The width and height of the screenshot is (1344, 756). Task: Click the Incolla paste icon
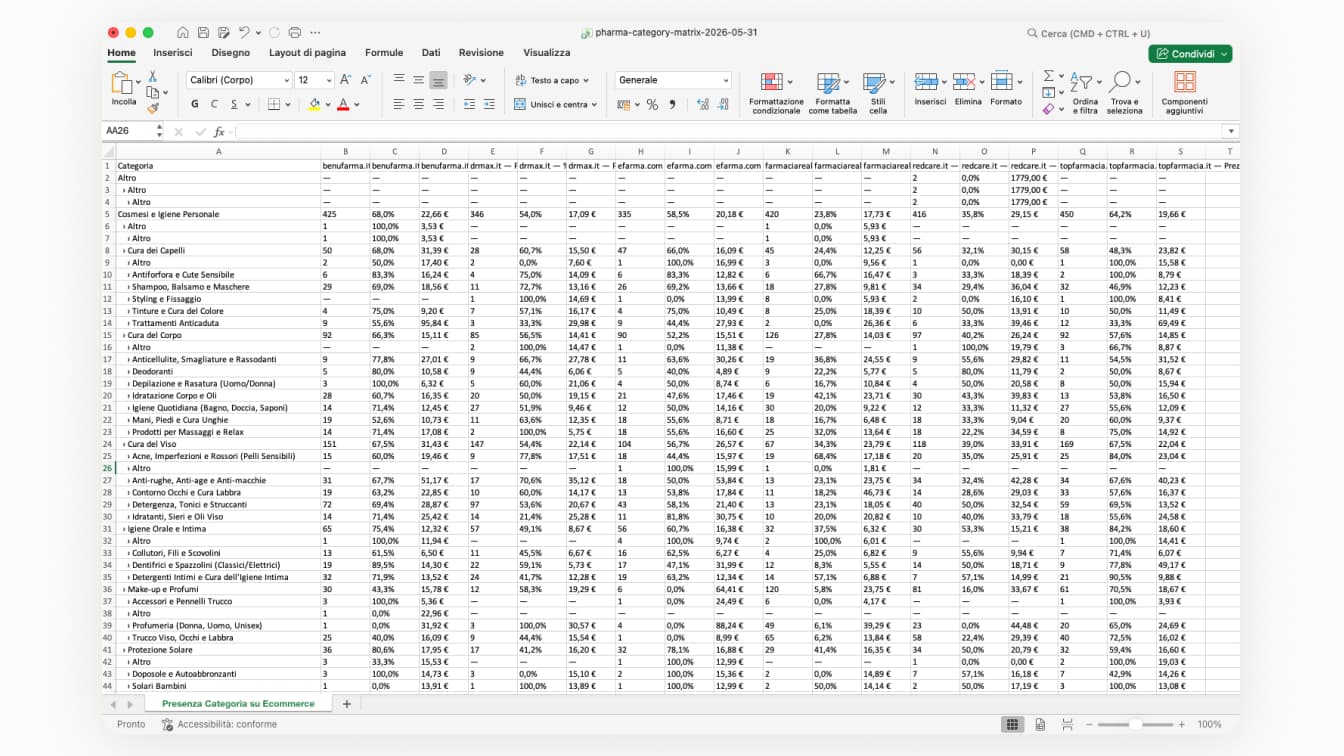122,85
